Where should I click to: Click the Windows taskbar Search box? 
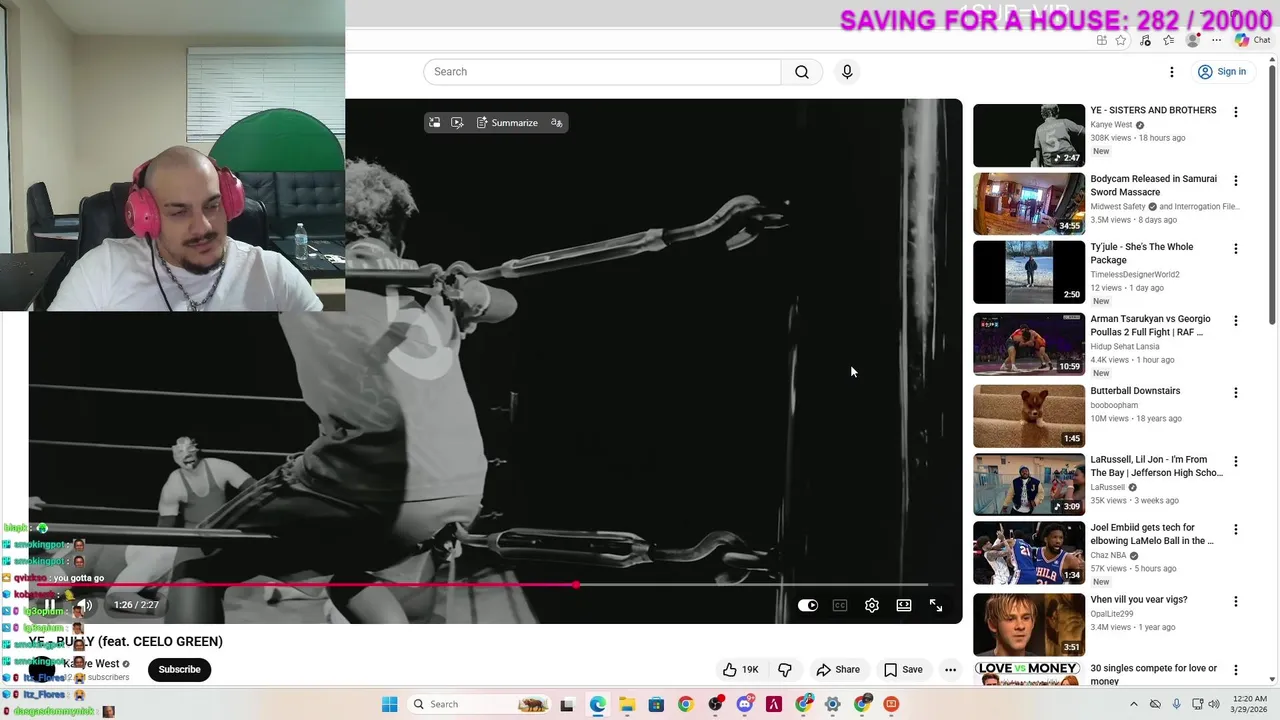click(480, 704)
